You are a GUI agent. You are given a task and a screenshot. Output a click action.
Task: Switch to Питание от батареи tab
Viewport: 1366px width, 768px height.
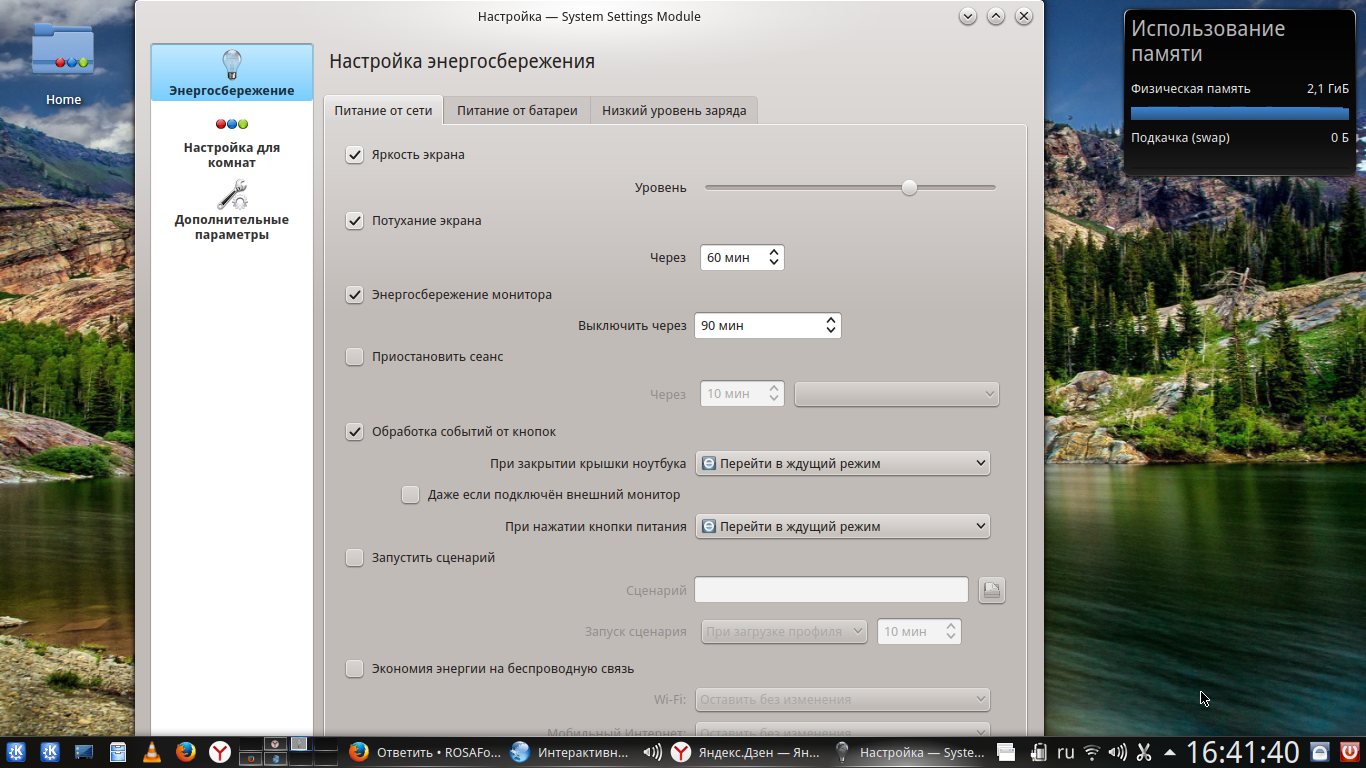pyautogui.click(x=517, y=110)
